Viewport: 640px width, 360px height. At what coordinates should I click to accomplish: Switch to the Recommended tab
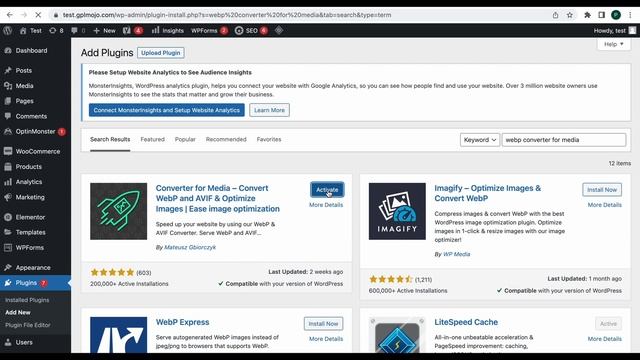pos(226,139)
